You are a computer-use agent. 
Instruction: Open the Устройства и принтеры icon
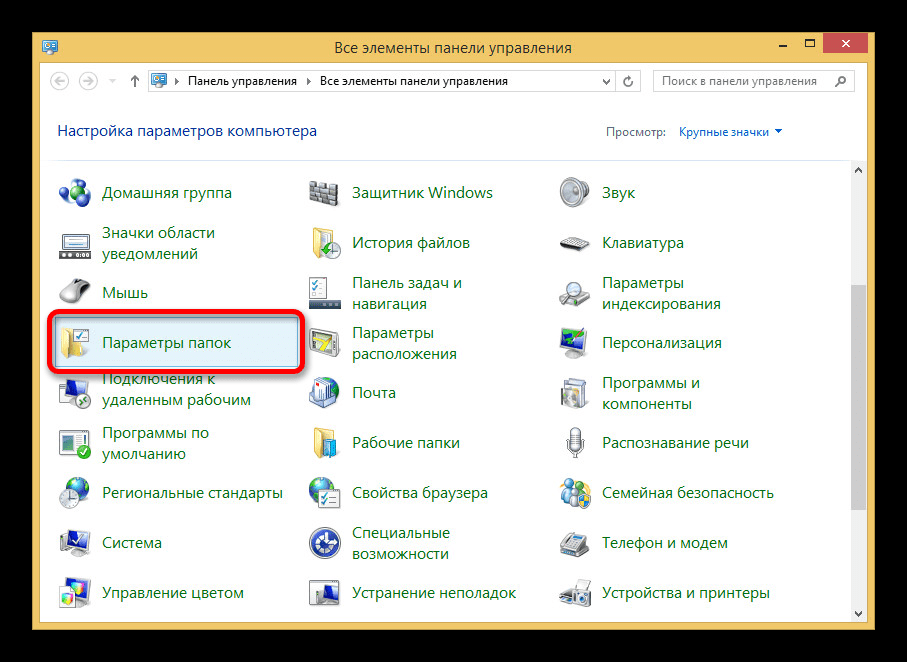click(x=575, y=593)
